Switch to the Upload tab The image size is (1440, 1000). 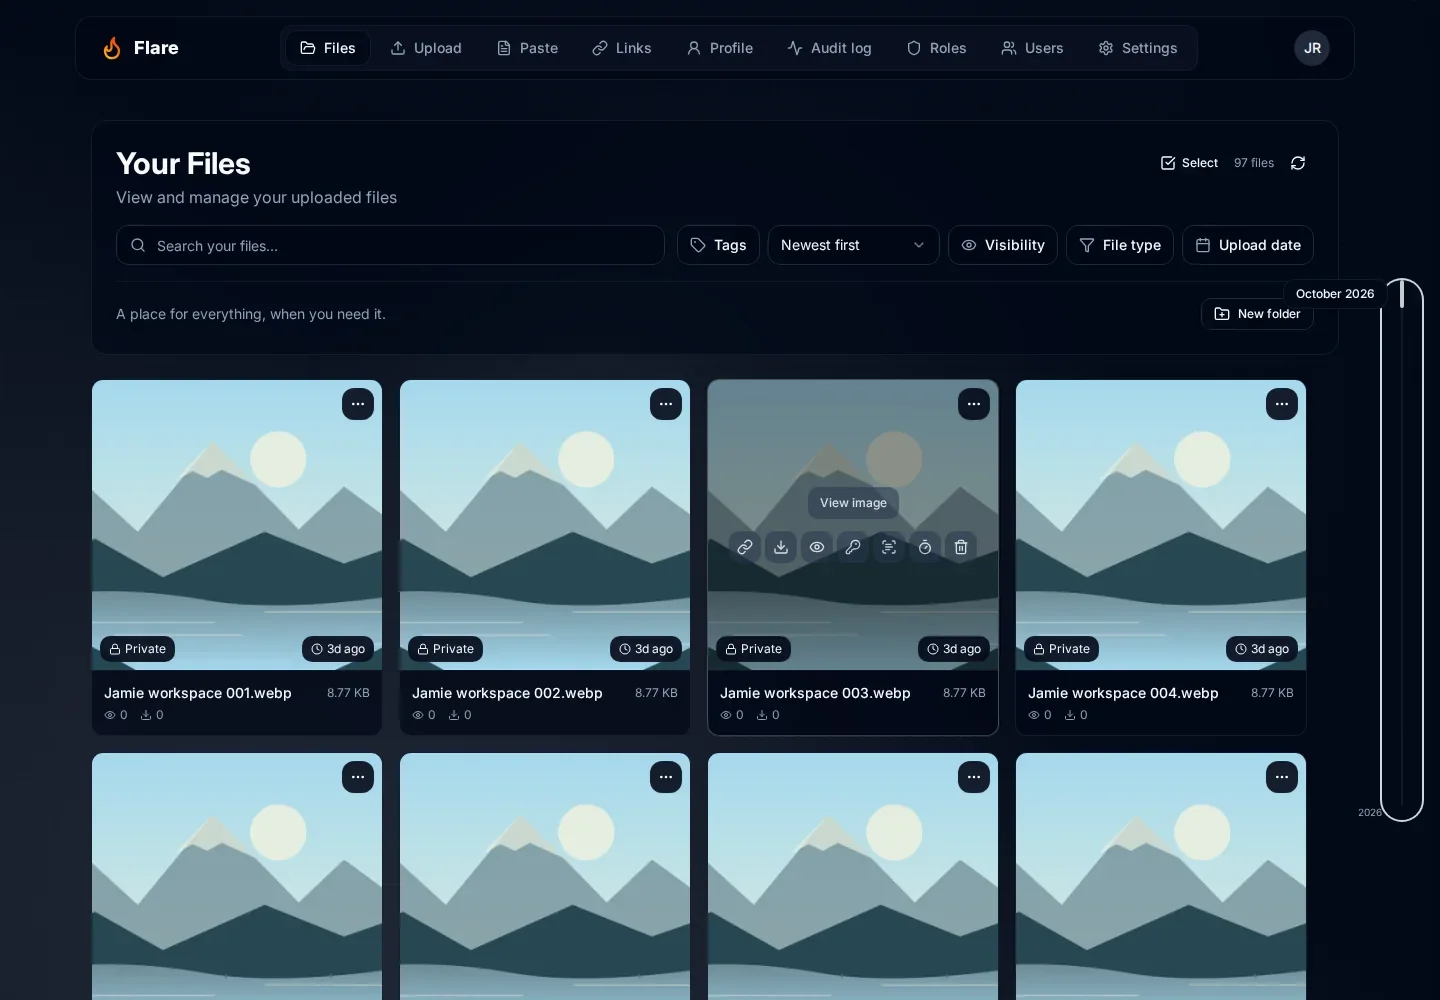point(426,48)
